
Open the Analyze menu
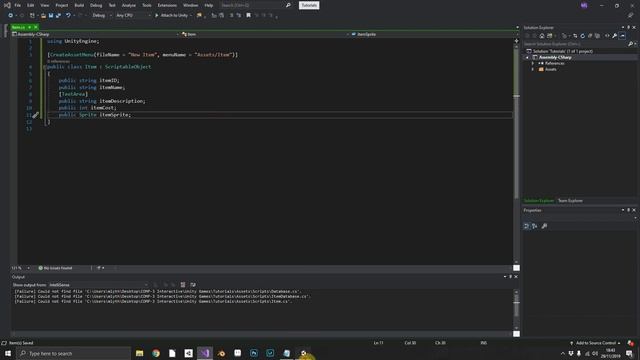[129, 5]
